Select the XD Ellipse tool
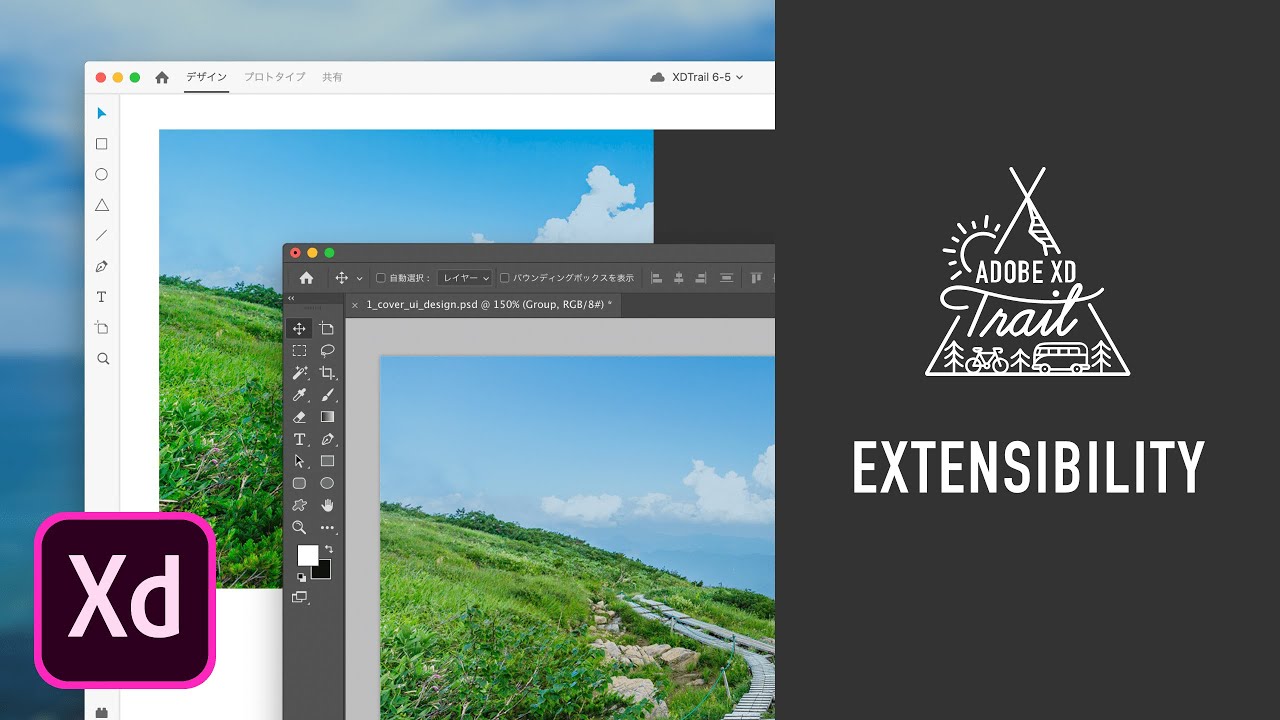This screenshot has height=720, width=1280. [101, 174]
